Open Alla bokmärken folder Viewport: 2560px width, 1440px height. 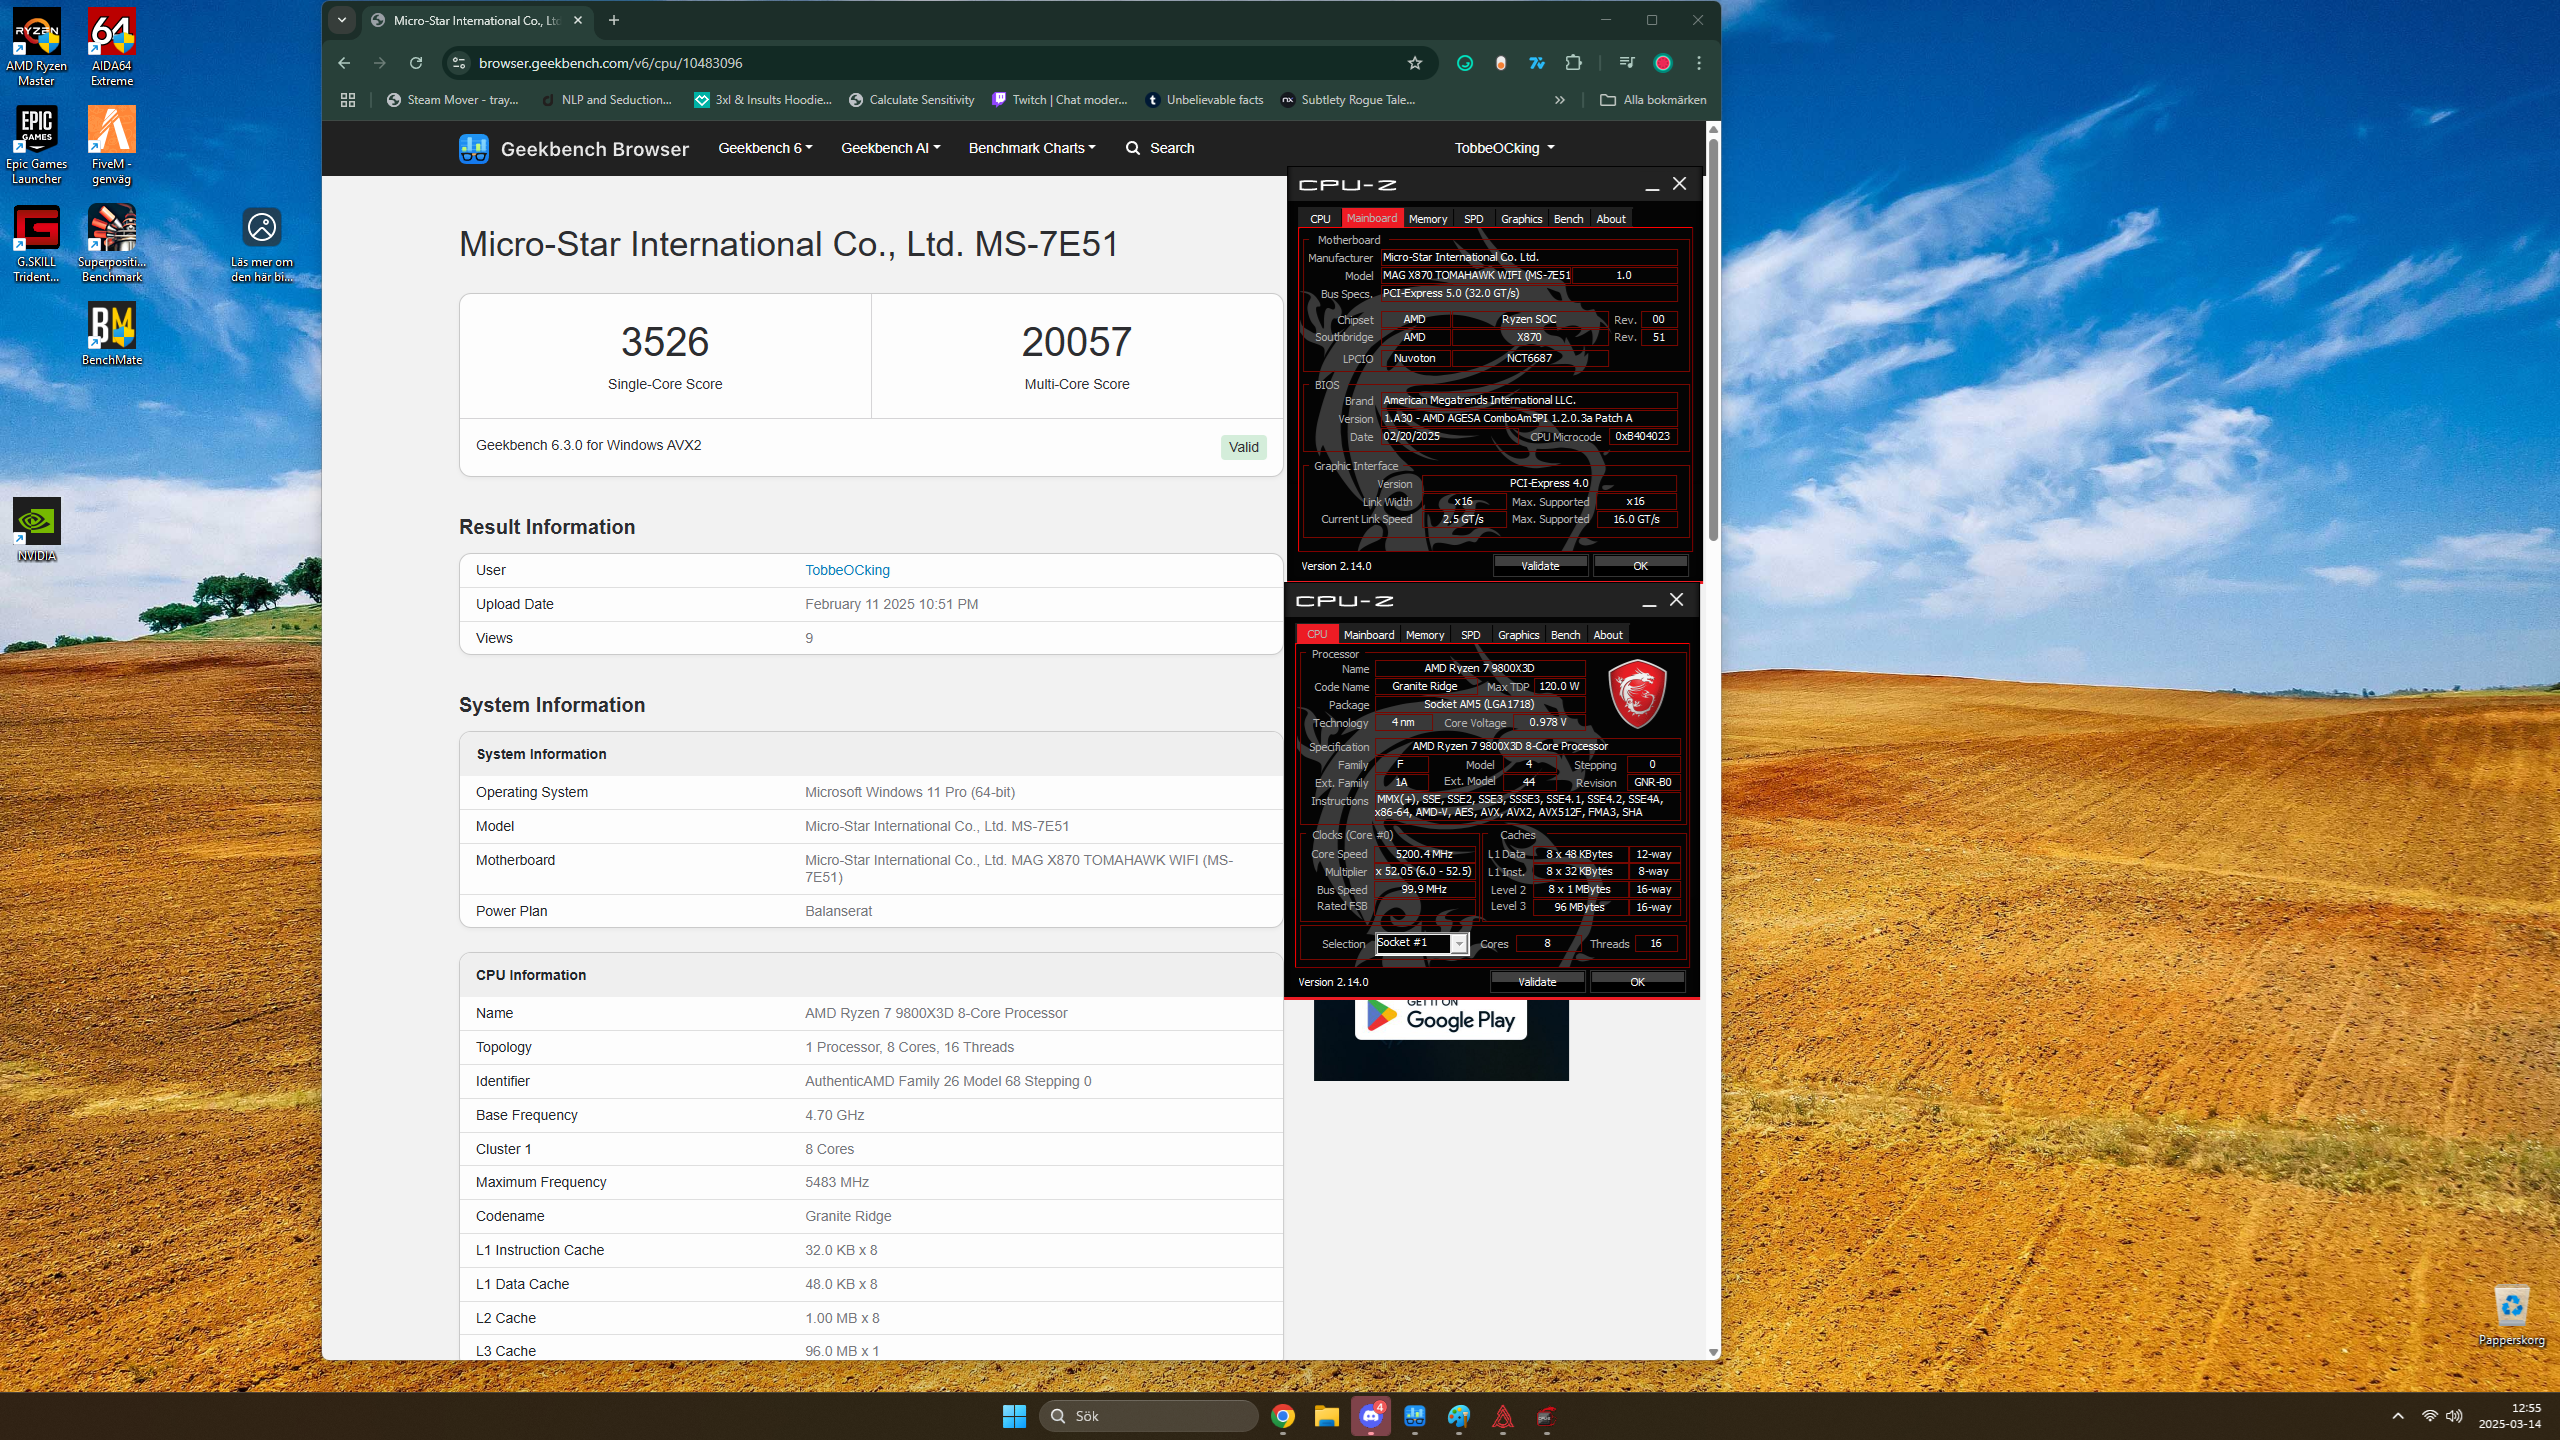(1653, 100)
